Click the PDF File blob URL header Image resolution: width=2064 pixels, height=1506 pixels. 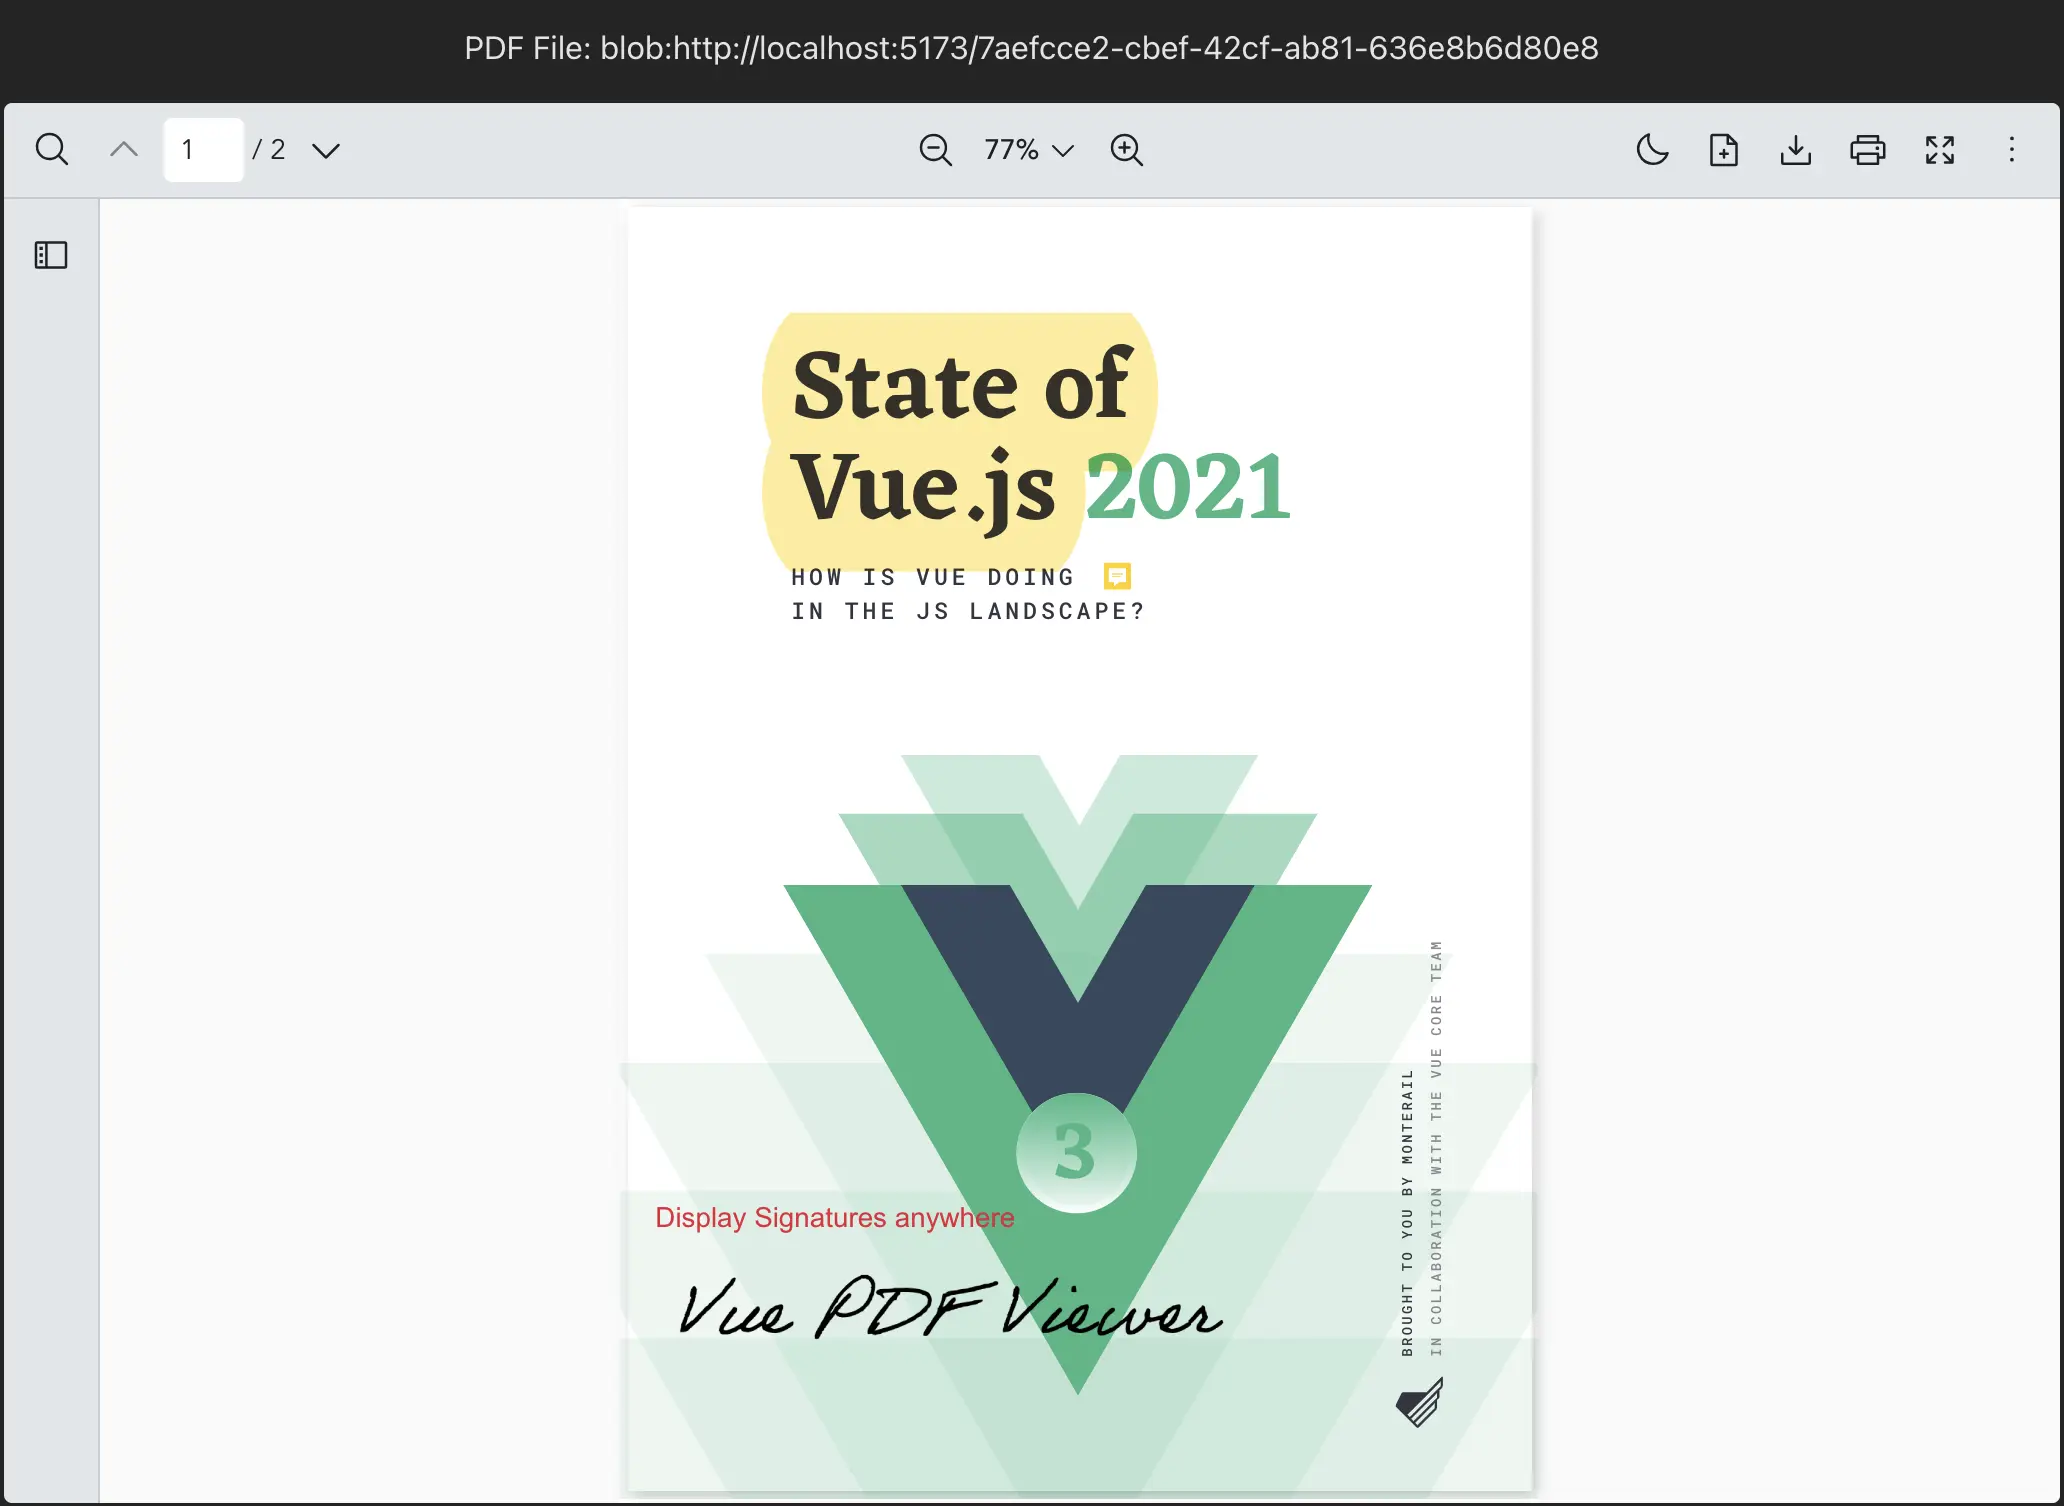(x=1031, y=48)
